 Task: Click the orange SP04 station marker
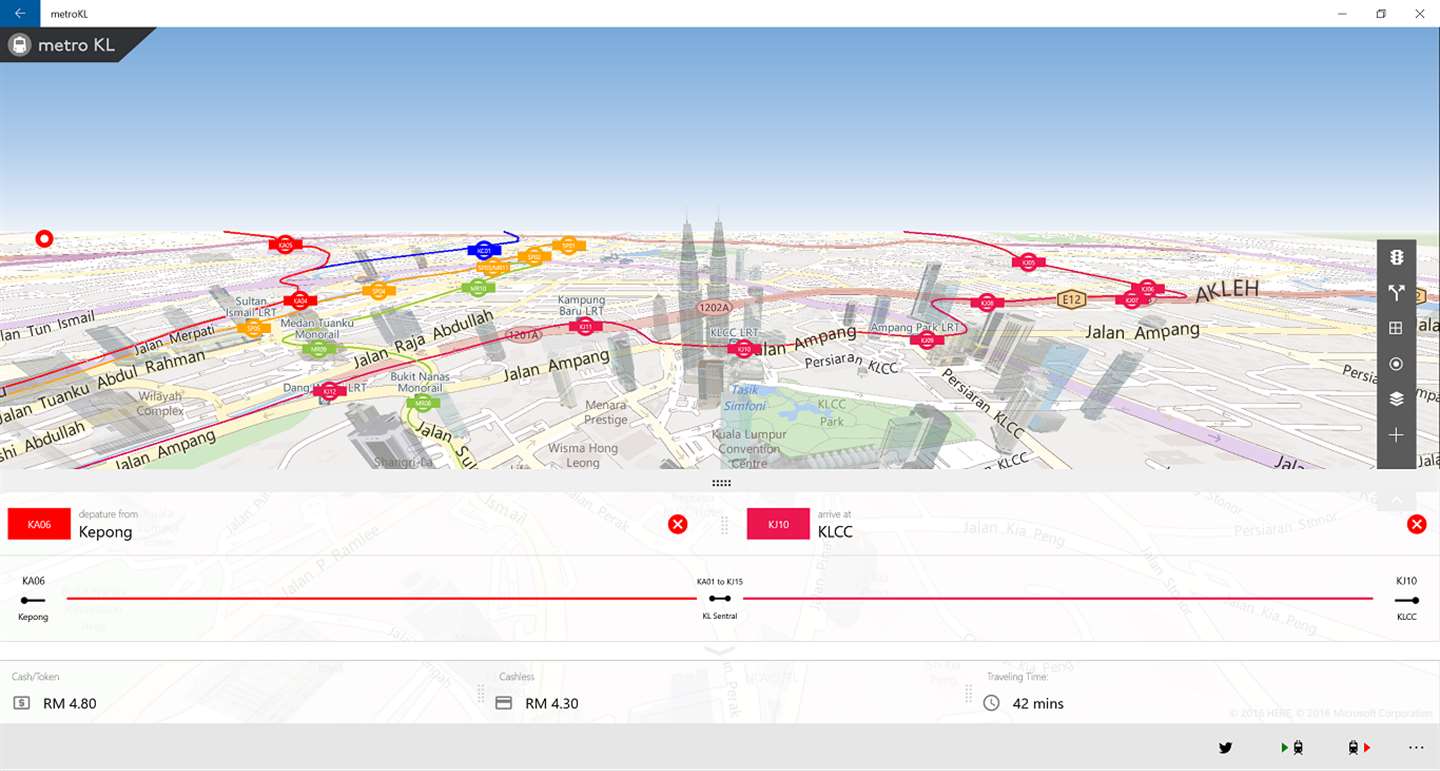[x=379, y=291]
